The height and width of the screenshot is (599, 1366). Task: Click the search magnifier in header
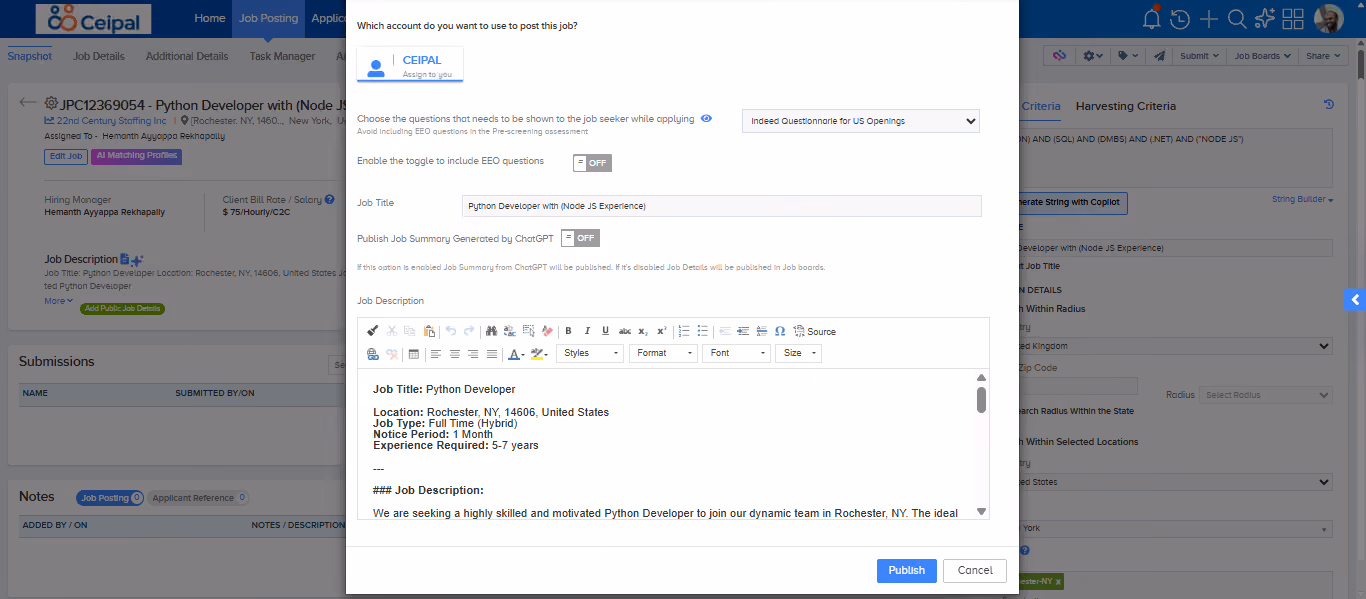point(1236,19)
